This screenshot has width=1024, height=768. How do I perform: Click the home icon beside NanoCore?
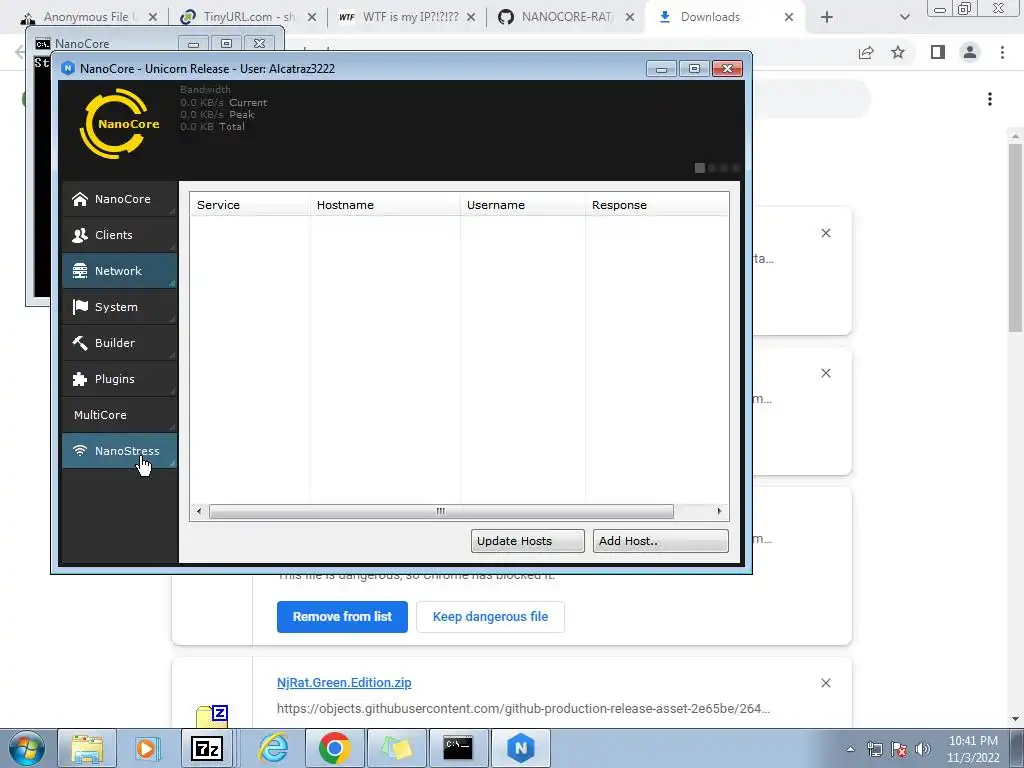(x=80, y=199)
